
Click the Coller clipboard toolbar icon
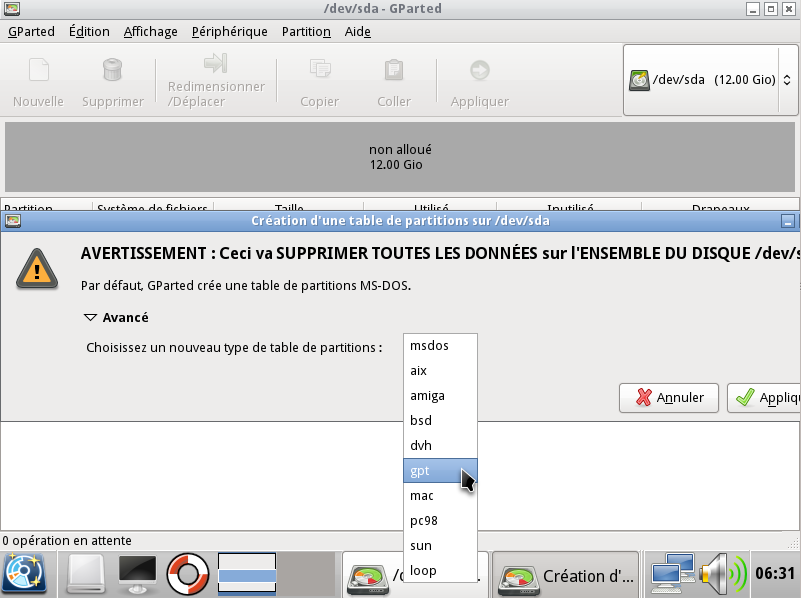point(394,70)
